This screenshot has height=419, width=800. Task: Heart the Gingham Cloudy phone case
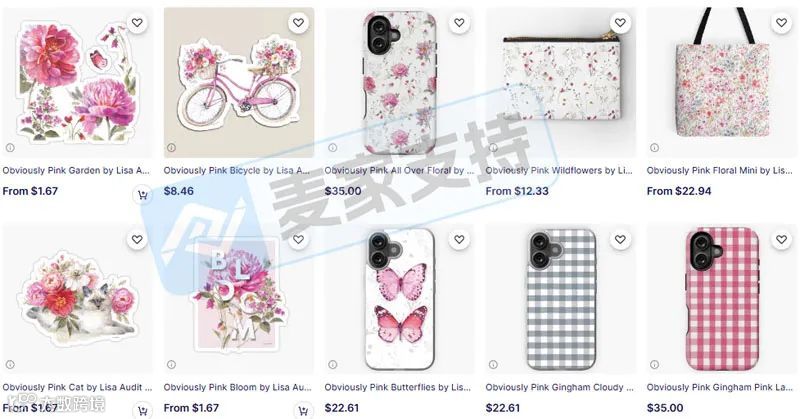tap(620, 239)
